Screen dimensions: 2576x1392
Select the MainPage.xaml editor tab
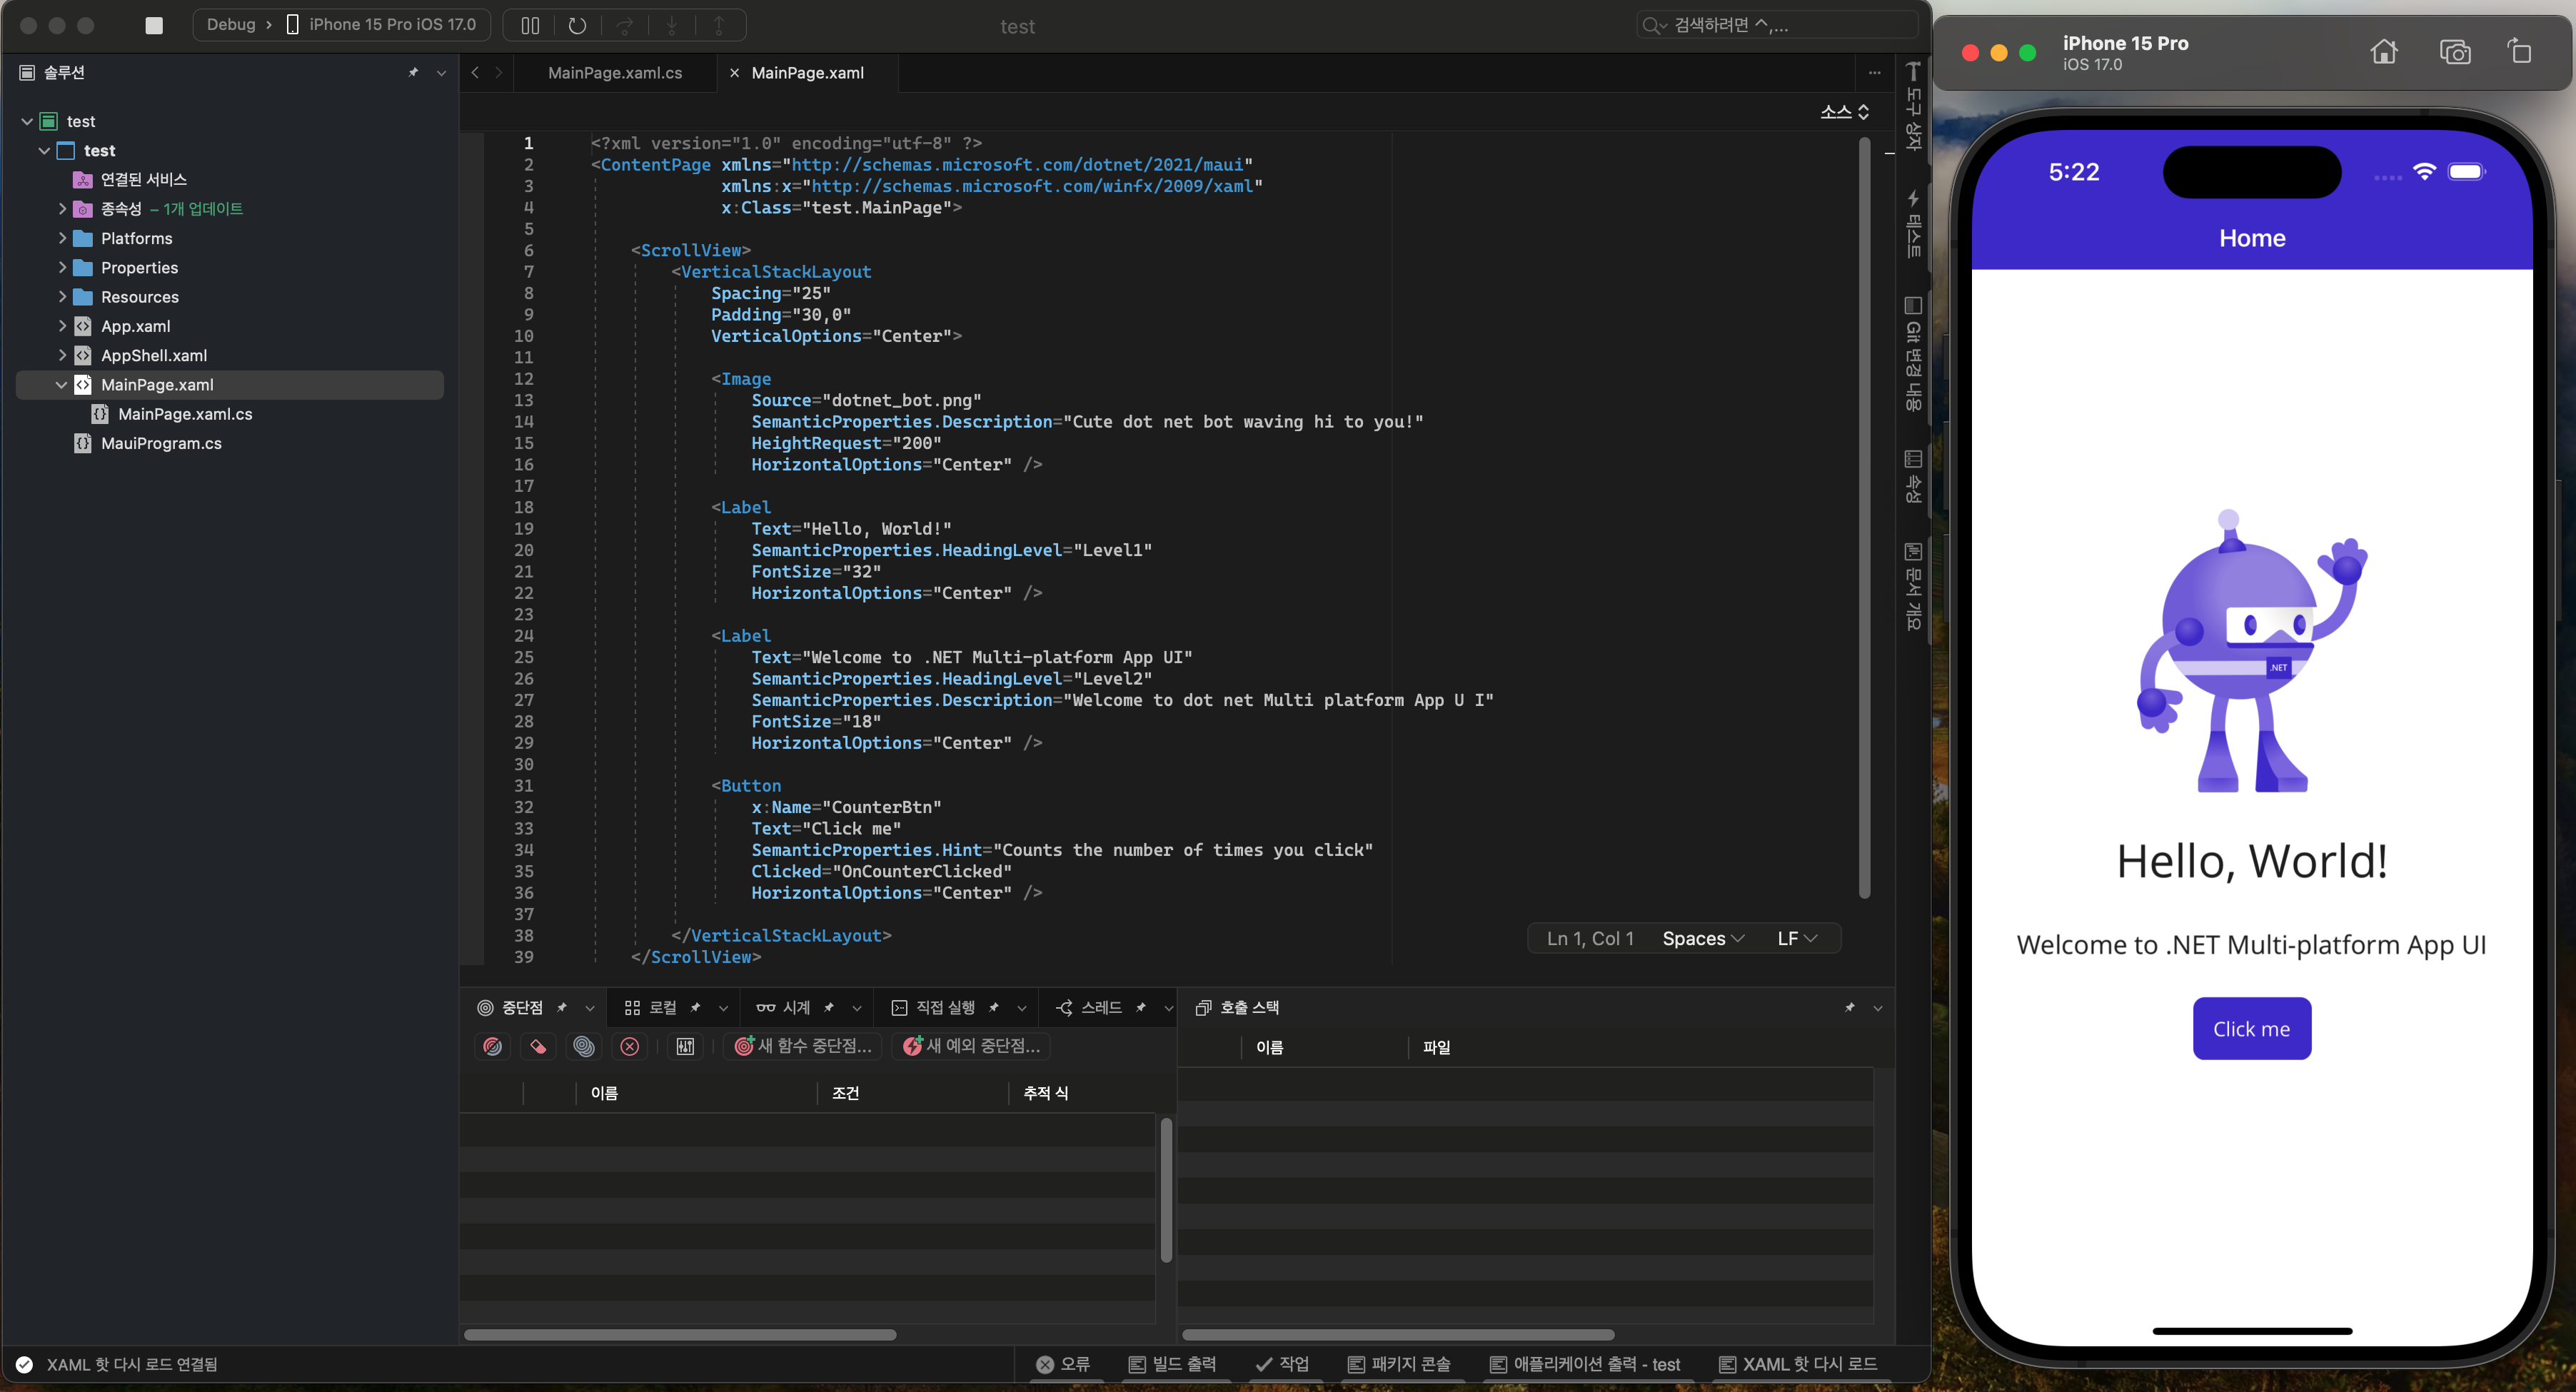[x=807, y=72]
